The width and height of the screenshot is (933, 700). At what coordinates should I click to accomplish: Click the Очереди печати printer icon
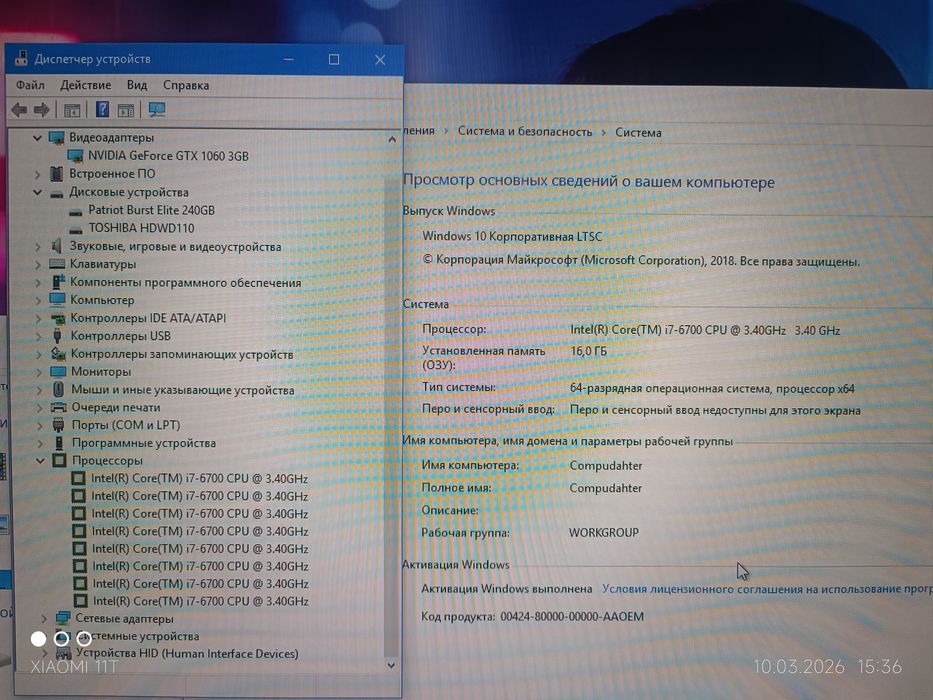pyautogui.click(x=58, y=408)
